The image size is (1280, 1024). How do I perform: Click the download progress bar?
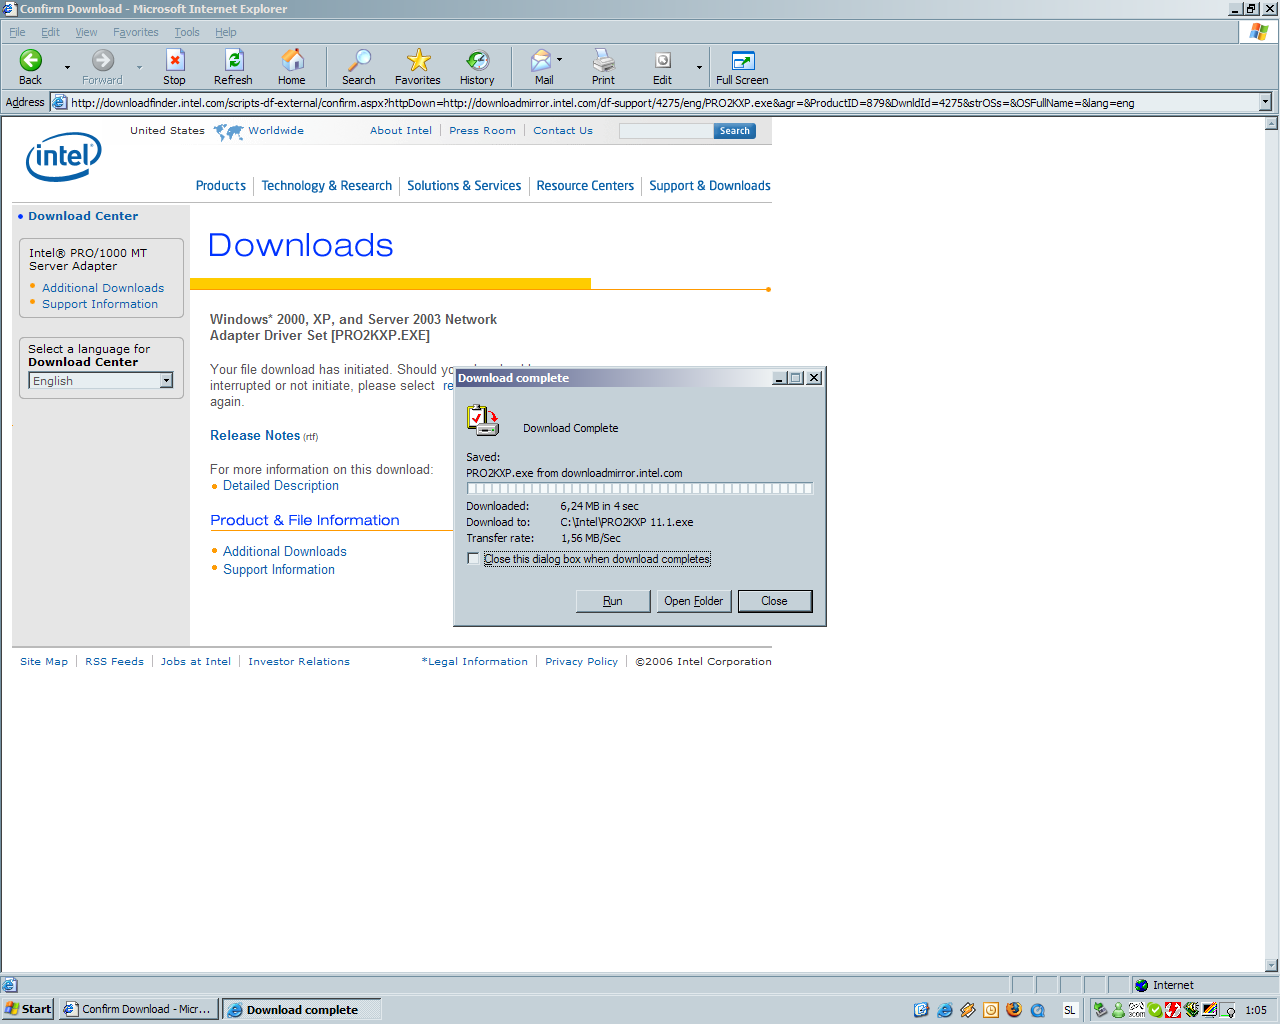pyautogui.click(x=640, y=489)
